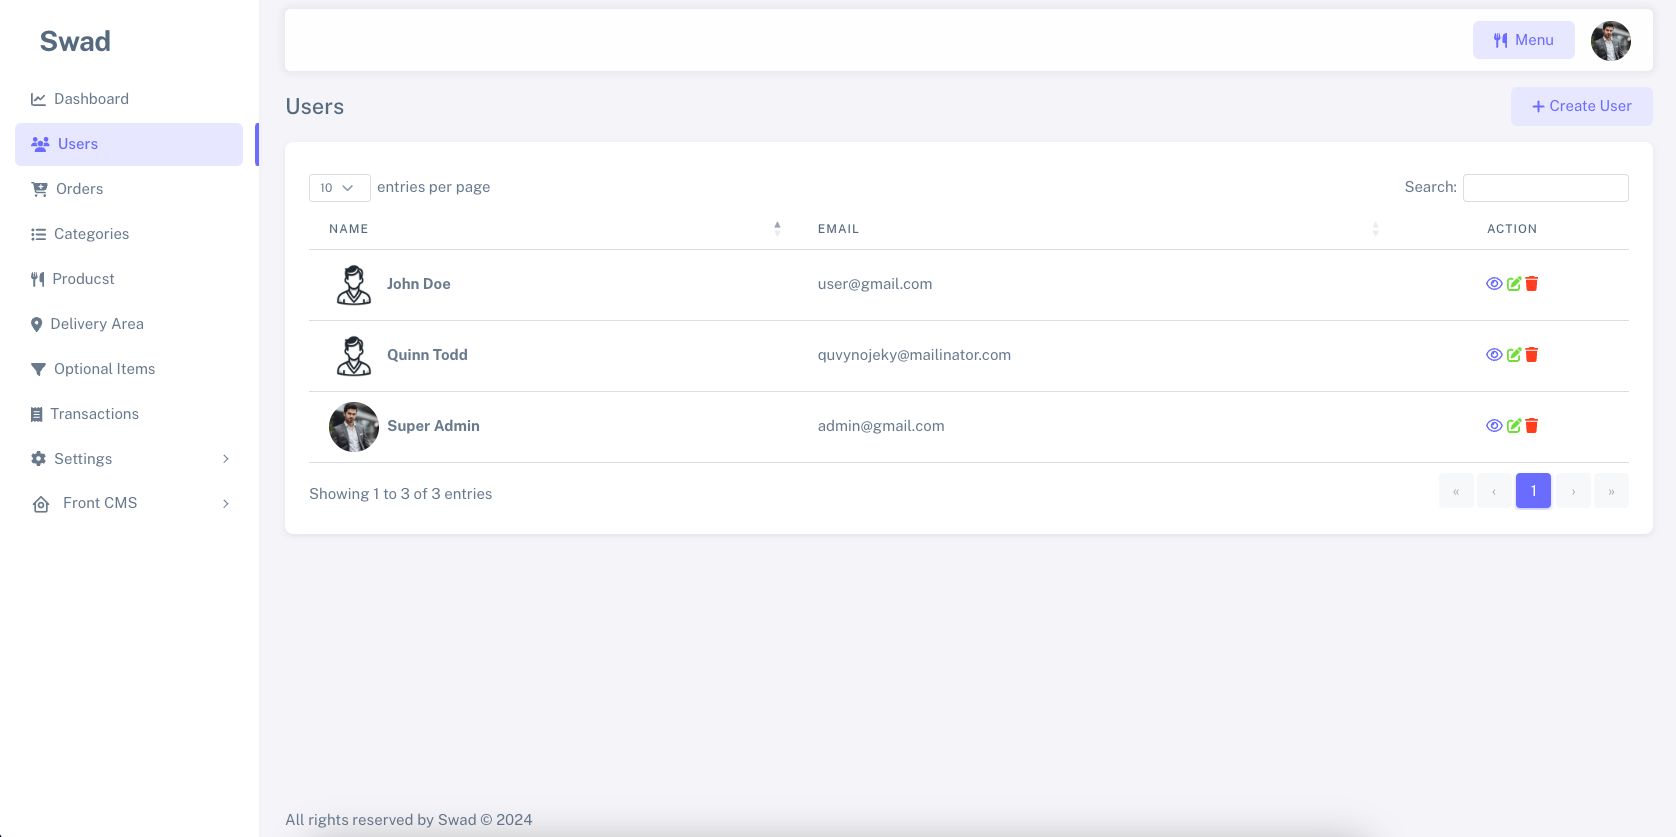Click the Dashboard chart icon in the sidebar
The width and height of the screenshot is (1676, 837).
(x=38, y=99)
